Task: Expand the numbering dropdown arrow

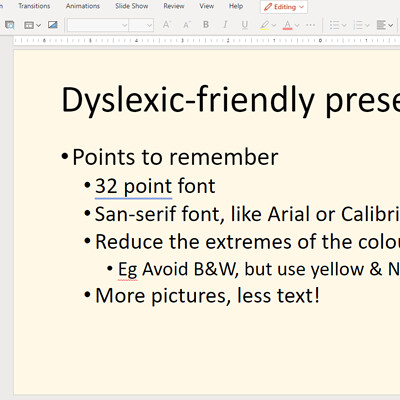Action: 367,25
